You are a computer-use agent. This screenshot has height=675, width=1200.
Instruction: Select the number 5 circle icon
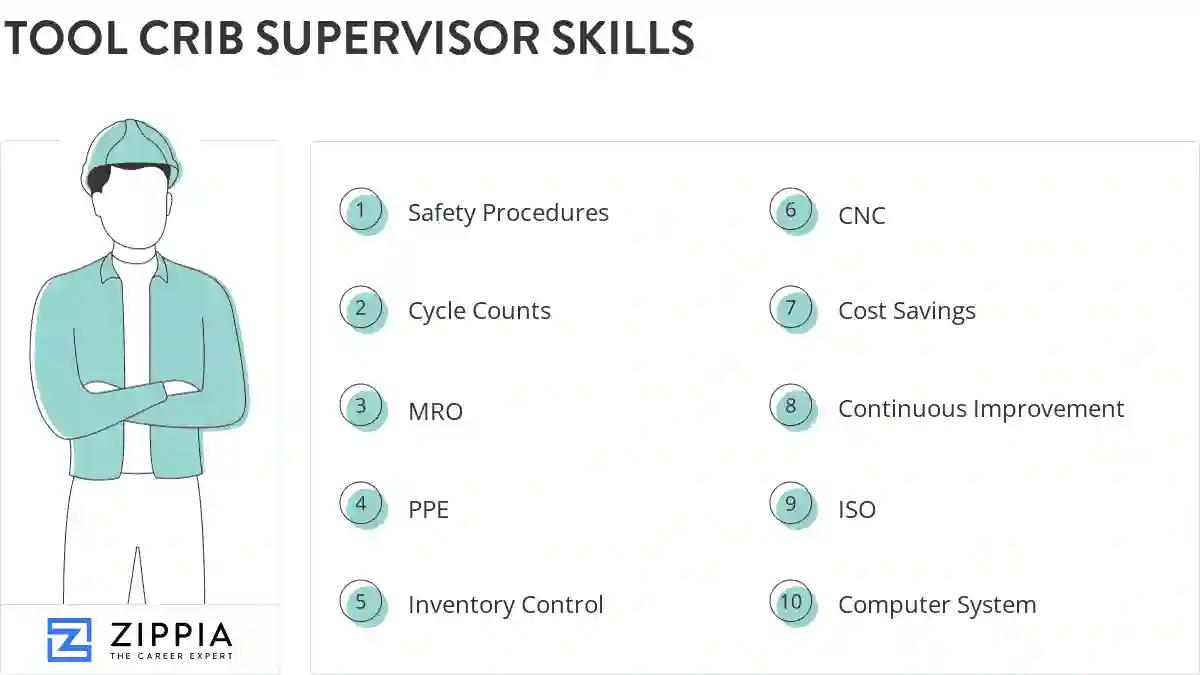tap(361, 603)
